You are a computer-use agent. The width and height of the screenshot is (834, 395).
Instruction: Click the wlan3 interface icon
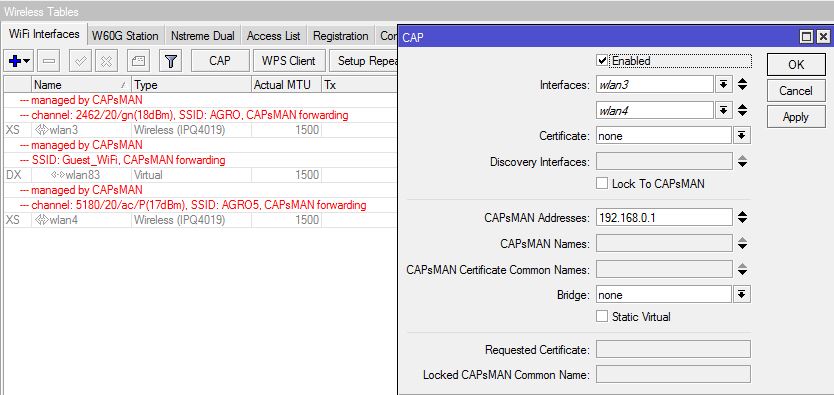[x=41, y=130]
